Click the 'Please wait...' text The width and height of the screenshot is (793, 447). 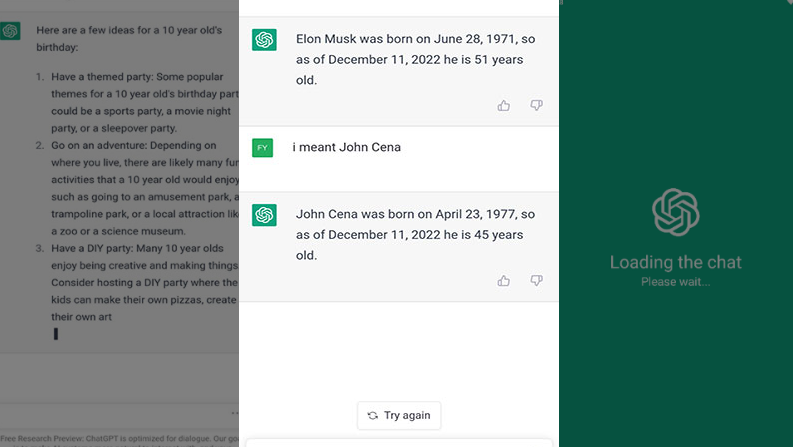(x=676, y=282)
